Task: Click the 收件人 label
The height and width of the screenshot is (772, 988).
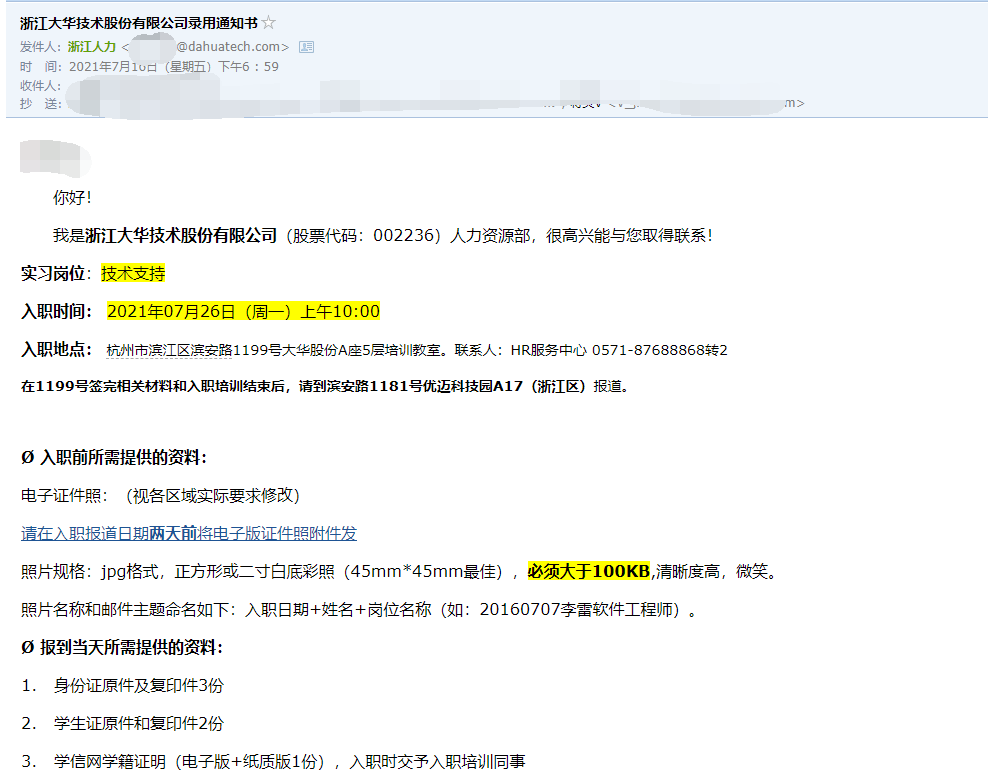Action: (x=40, y=86)
